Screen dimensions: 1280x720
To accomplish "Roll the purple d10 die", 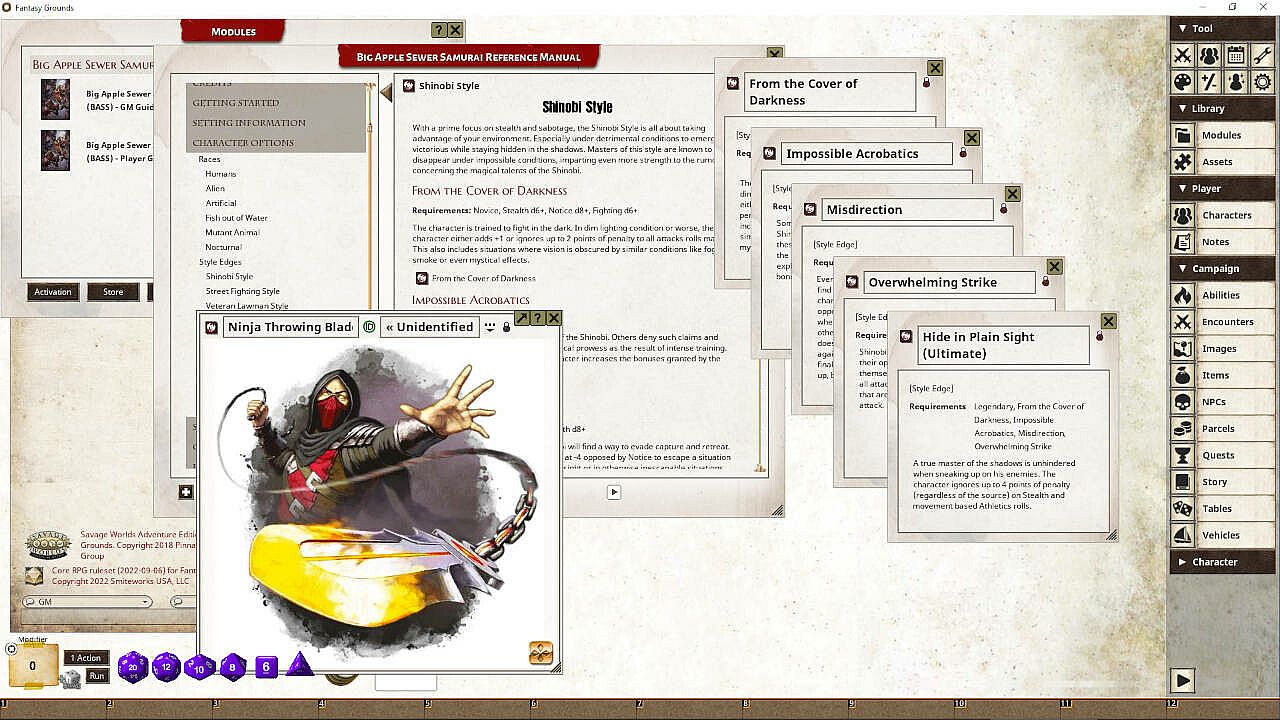I will (x=200, y=667).
